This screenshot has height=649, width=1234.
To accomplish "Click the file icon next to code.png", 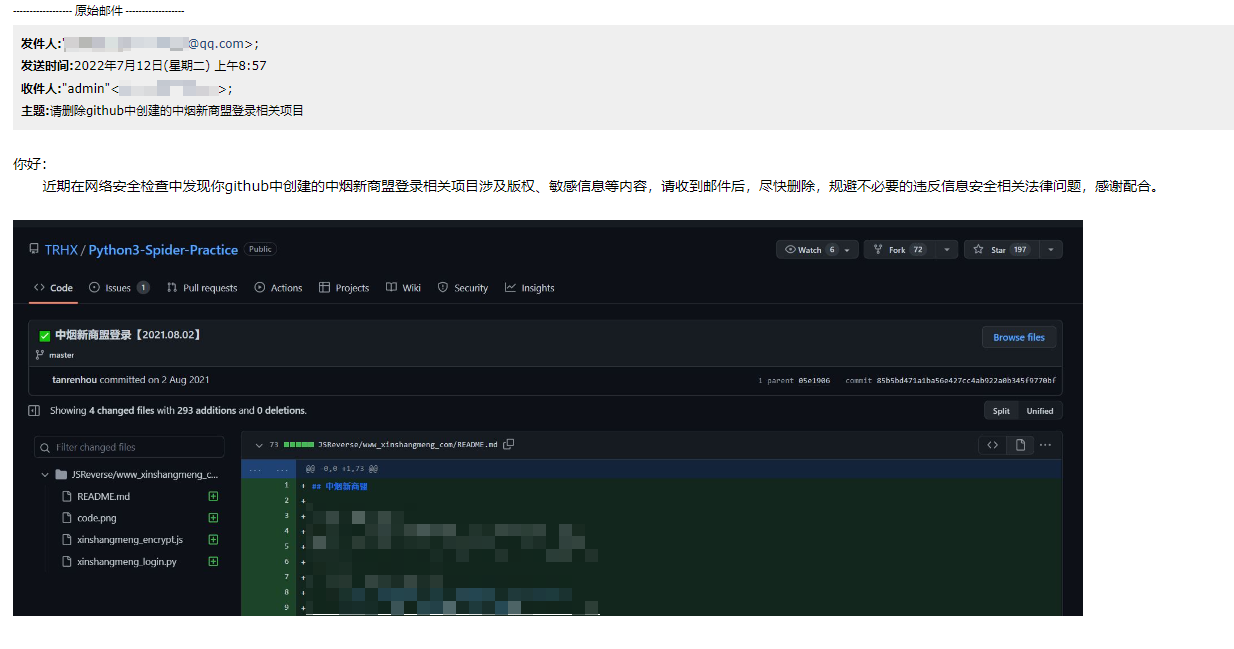I will point(67,518).
